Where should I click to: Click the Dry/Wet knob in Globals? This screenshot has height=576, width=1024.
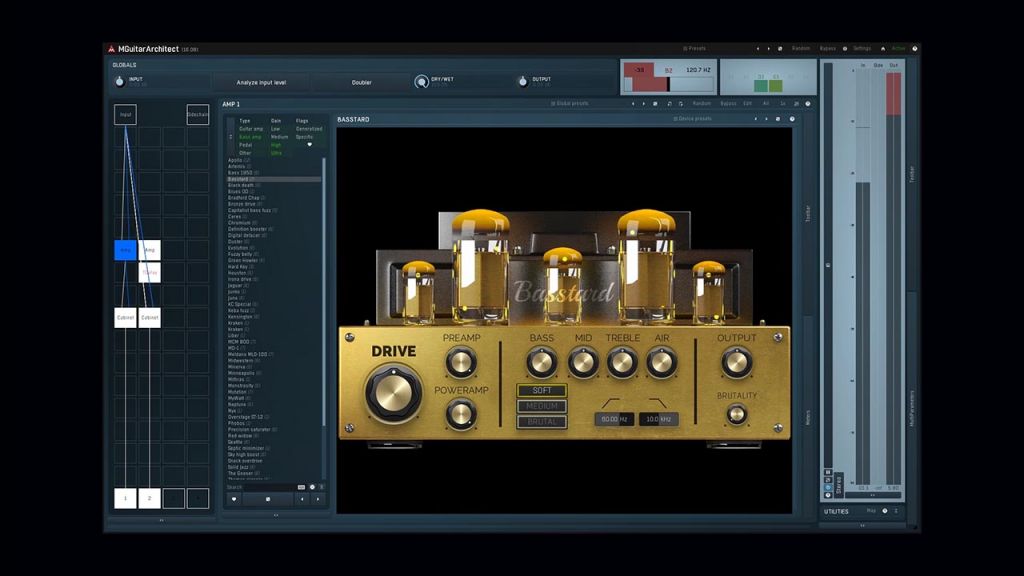click(x=421, y=82)
